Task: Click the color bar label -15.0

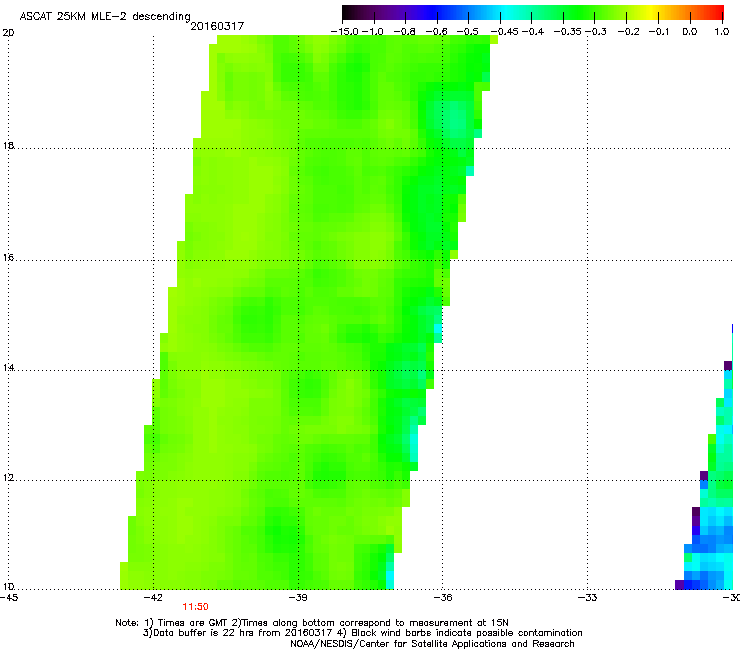Action: pos(345,32)
